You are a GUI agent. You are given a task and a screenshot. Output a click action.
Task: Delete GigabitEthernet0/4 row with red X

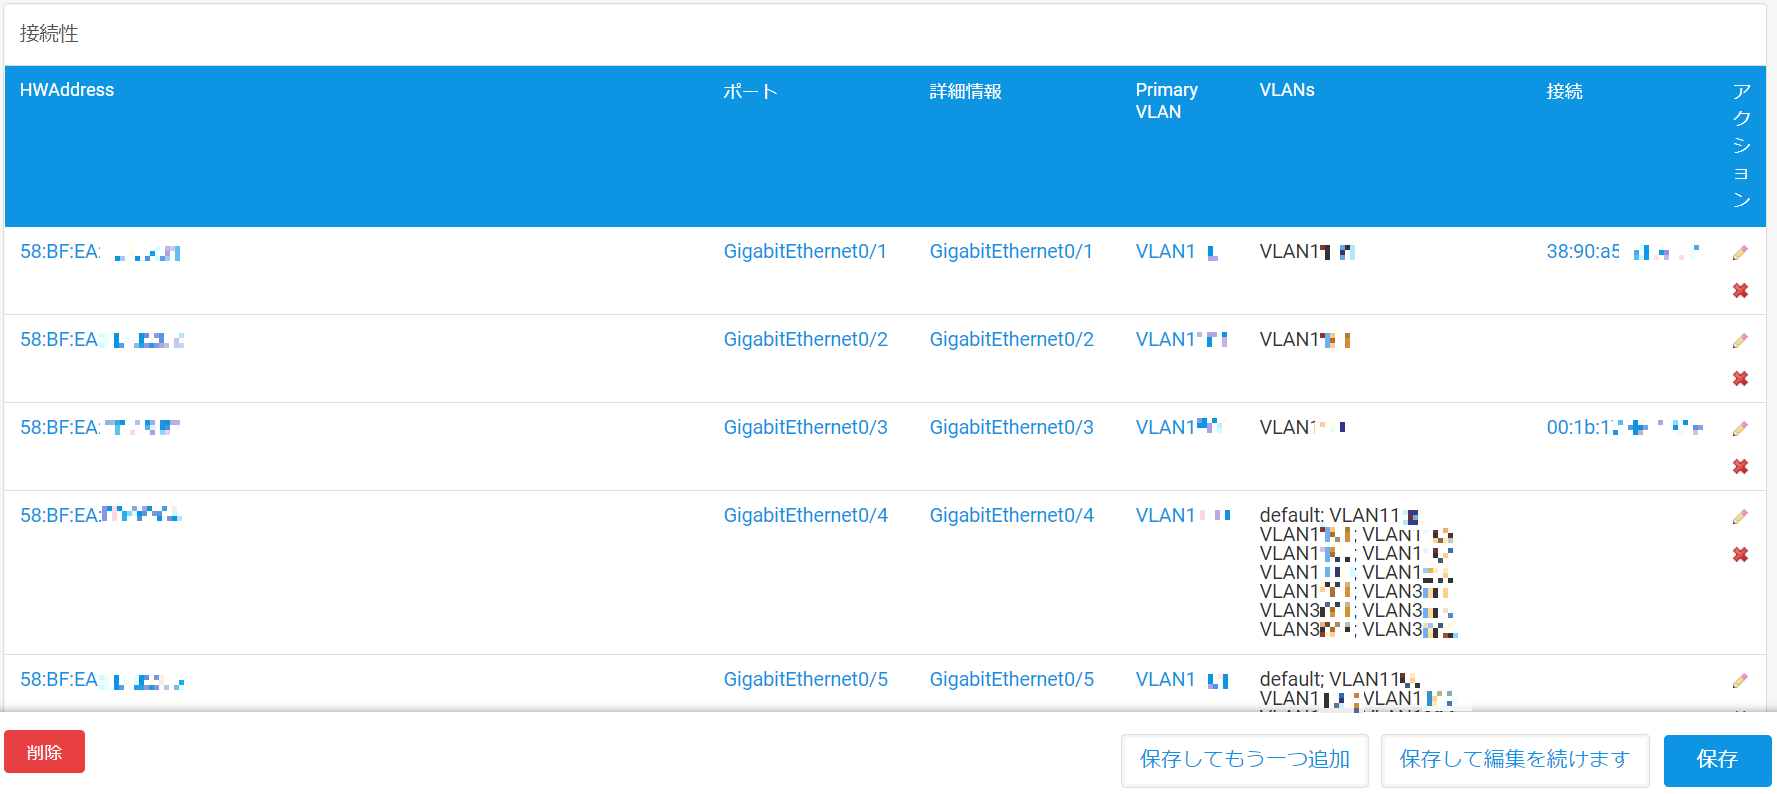pyautogui.click(x=1740, y=555)
